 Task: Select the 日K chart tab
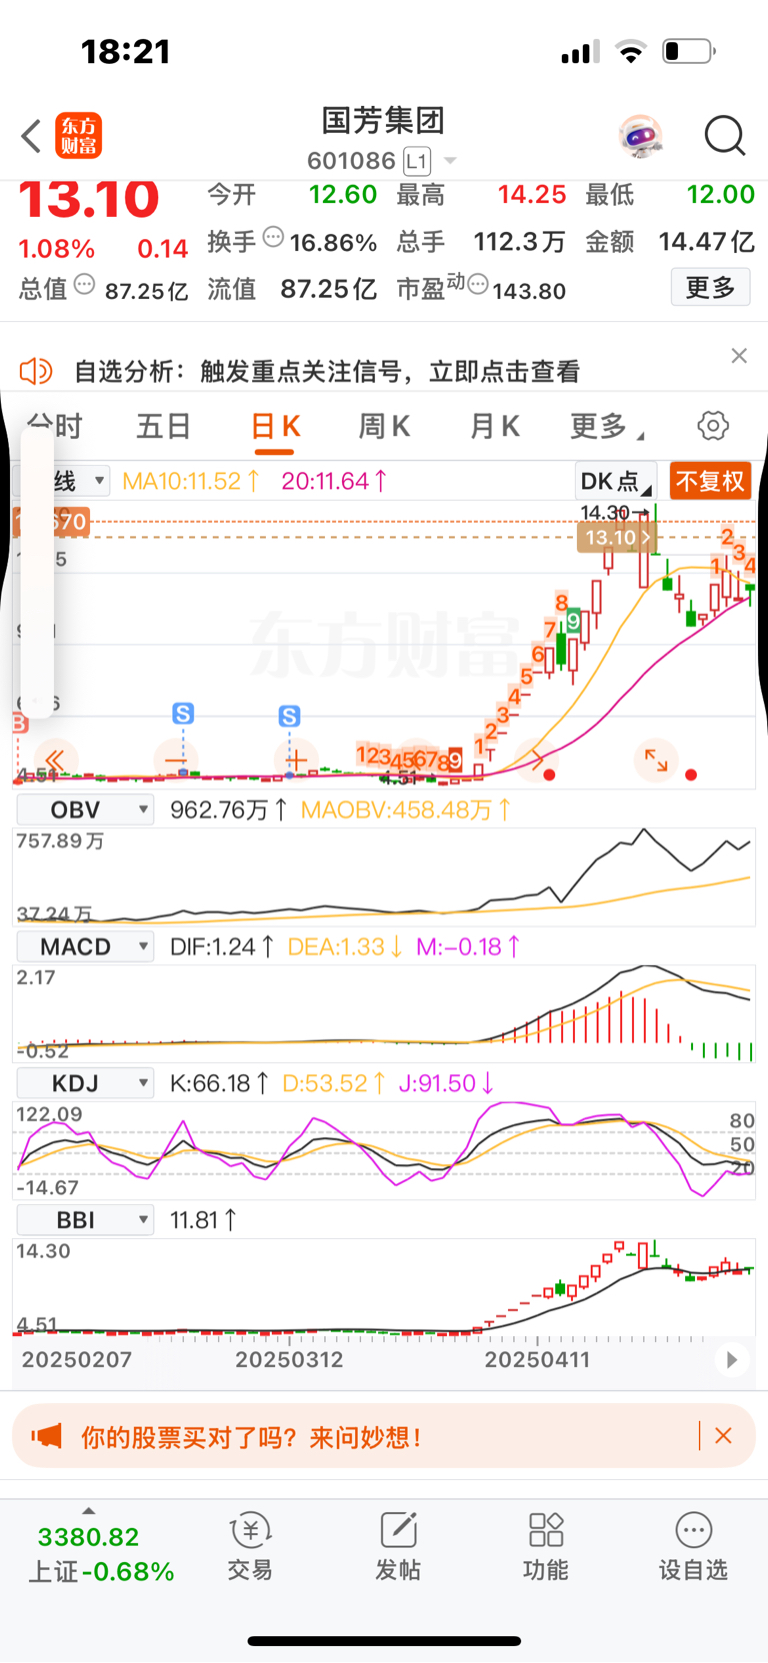point(275,427)
